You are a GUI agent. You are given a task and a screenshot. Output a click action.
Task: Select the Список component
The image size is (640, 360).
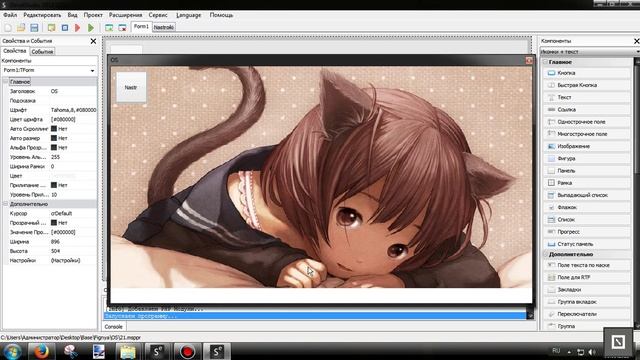[x=587, y=220]
